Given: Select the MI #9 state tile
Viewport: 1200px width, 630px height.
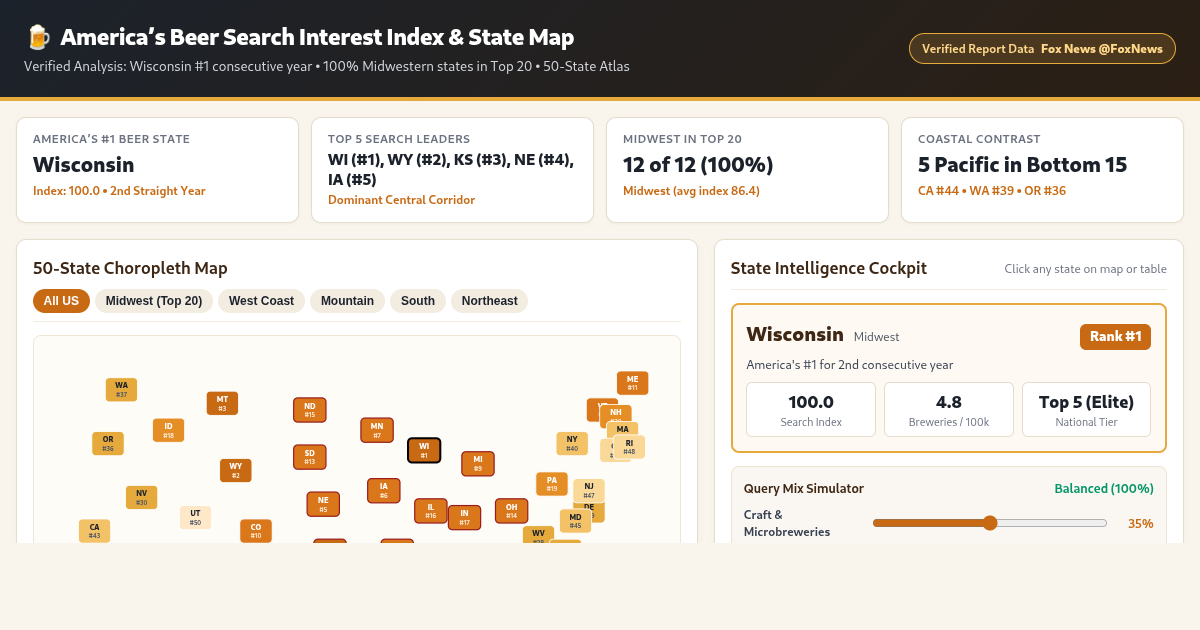Looking at the screenshot, I should pos(478,464).
